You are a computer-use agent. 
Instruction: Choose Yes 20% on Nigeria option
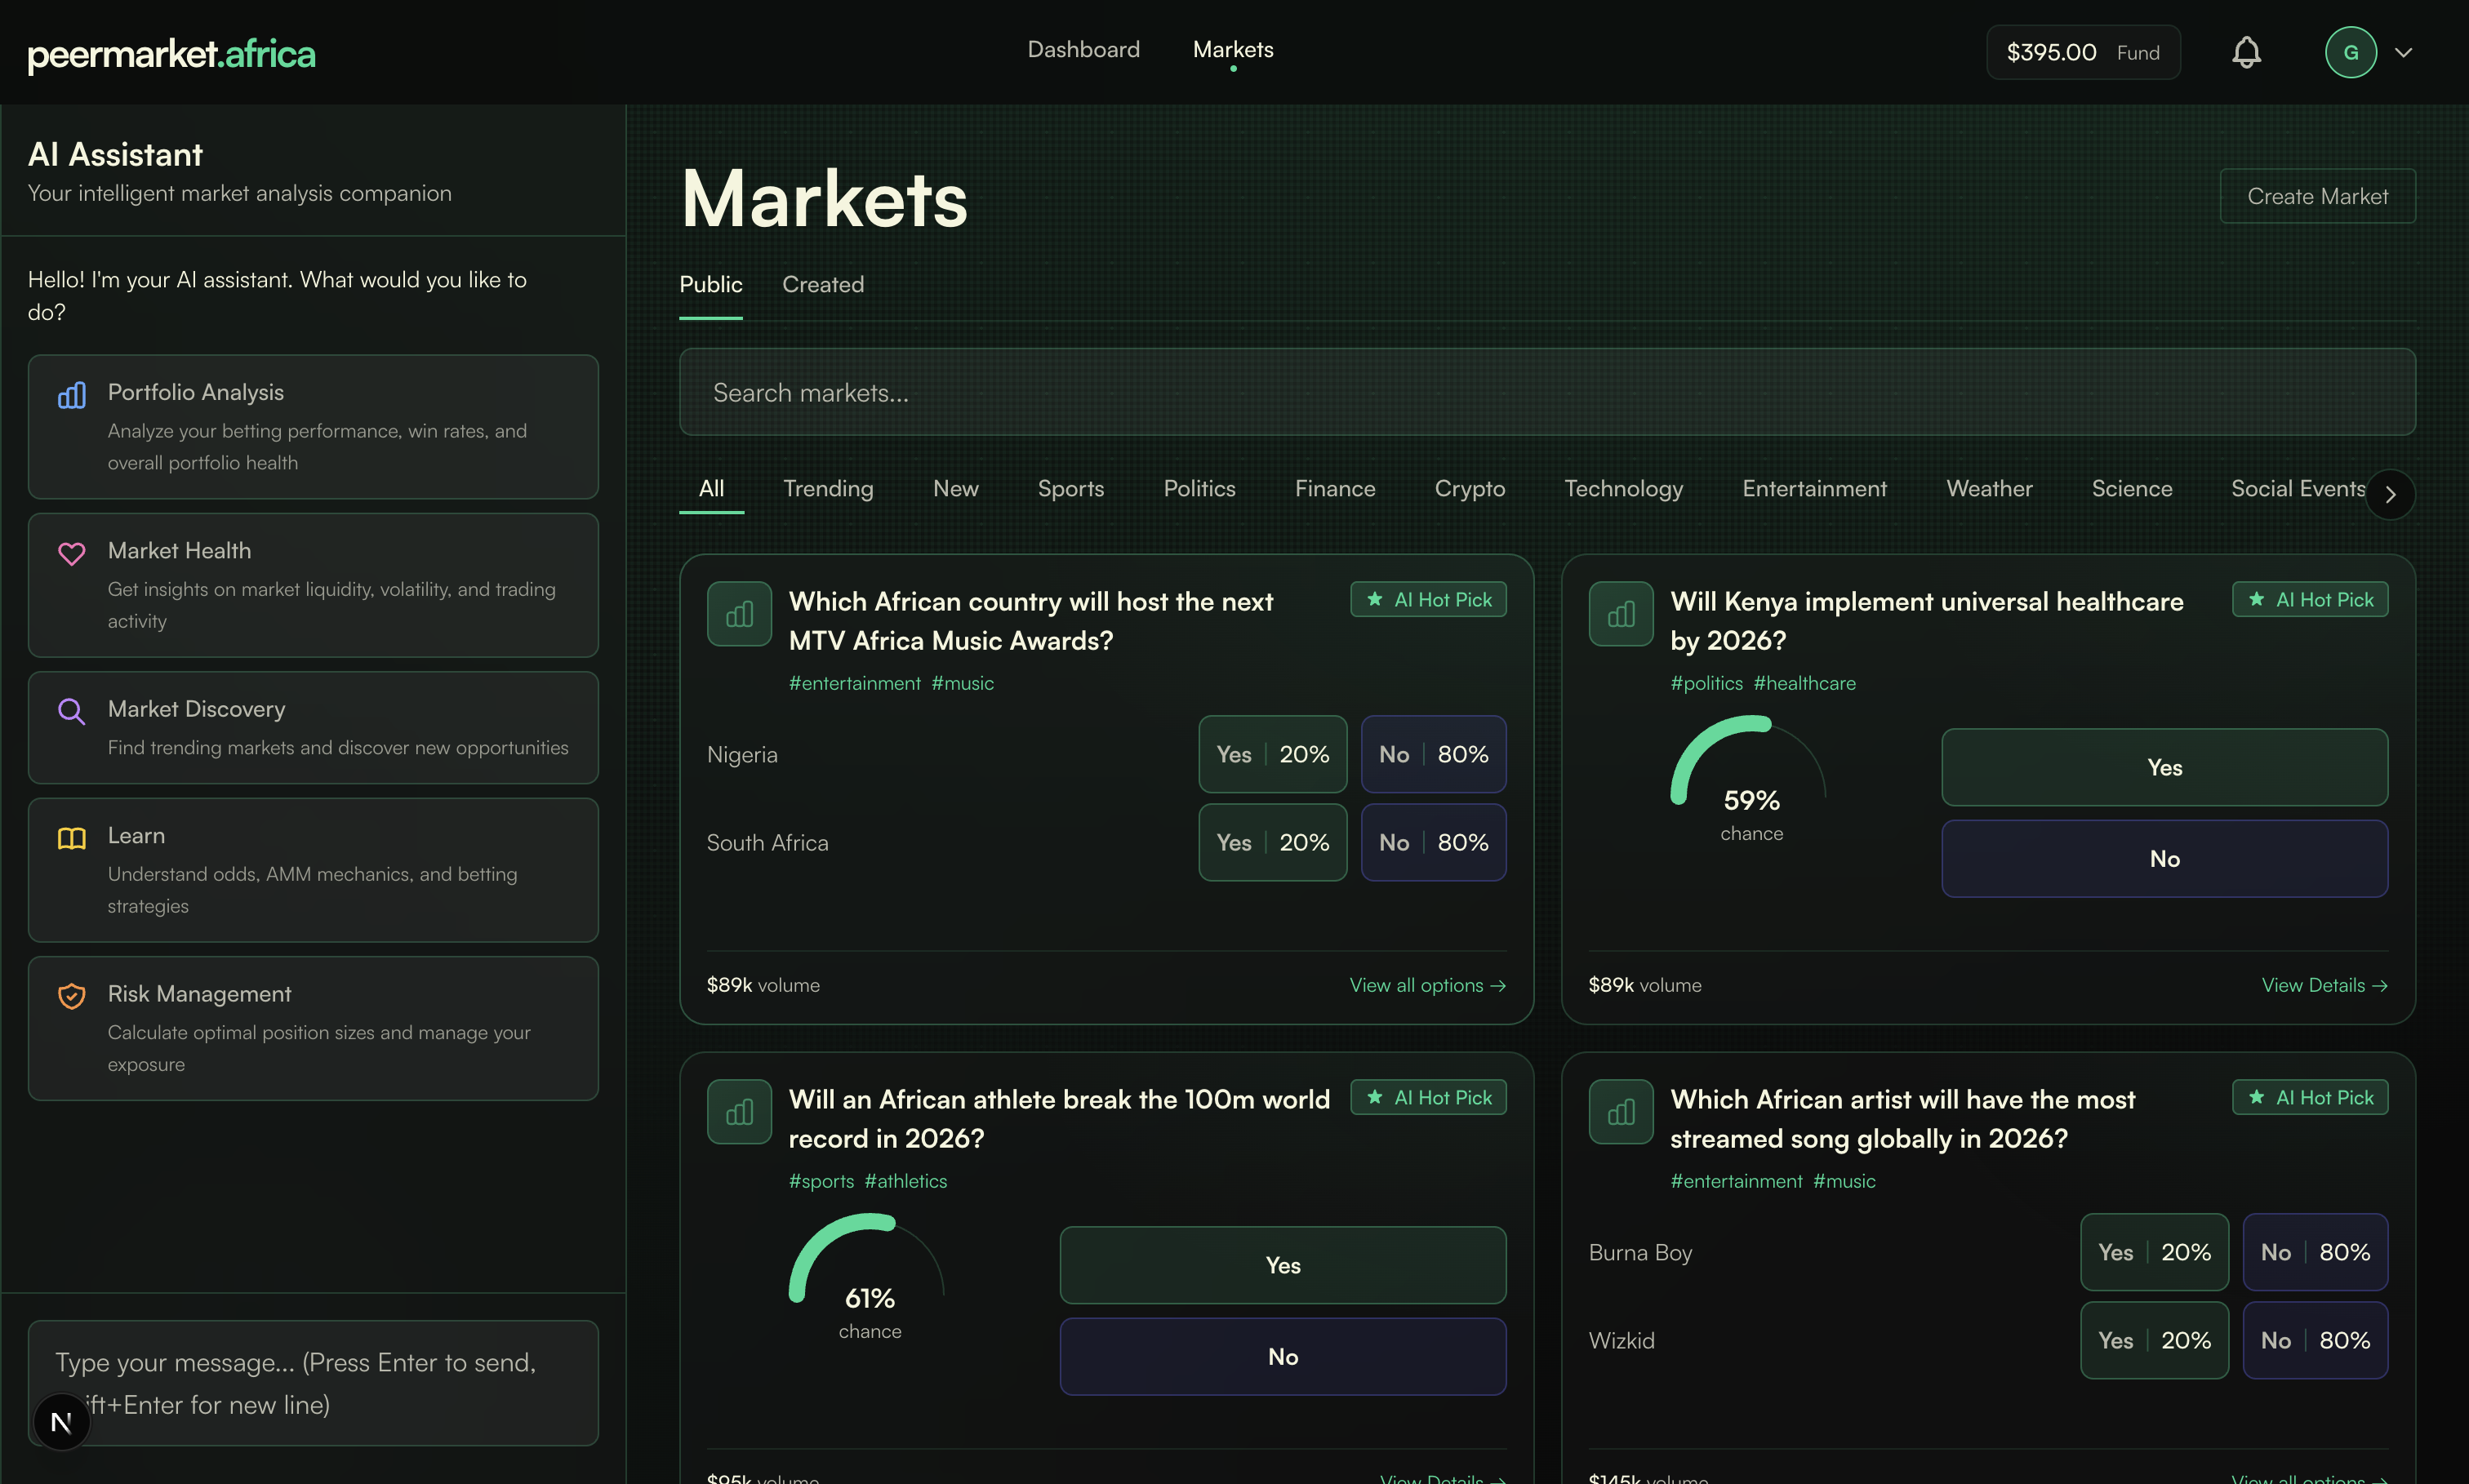click(1272, 754)
